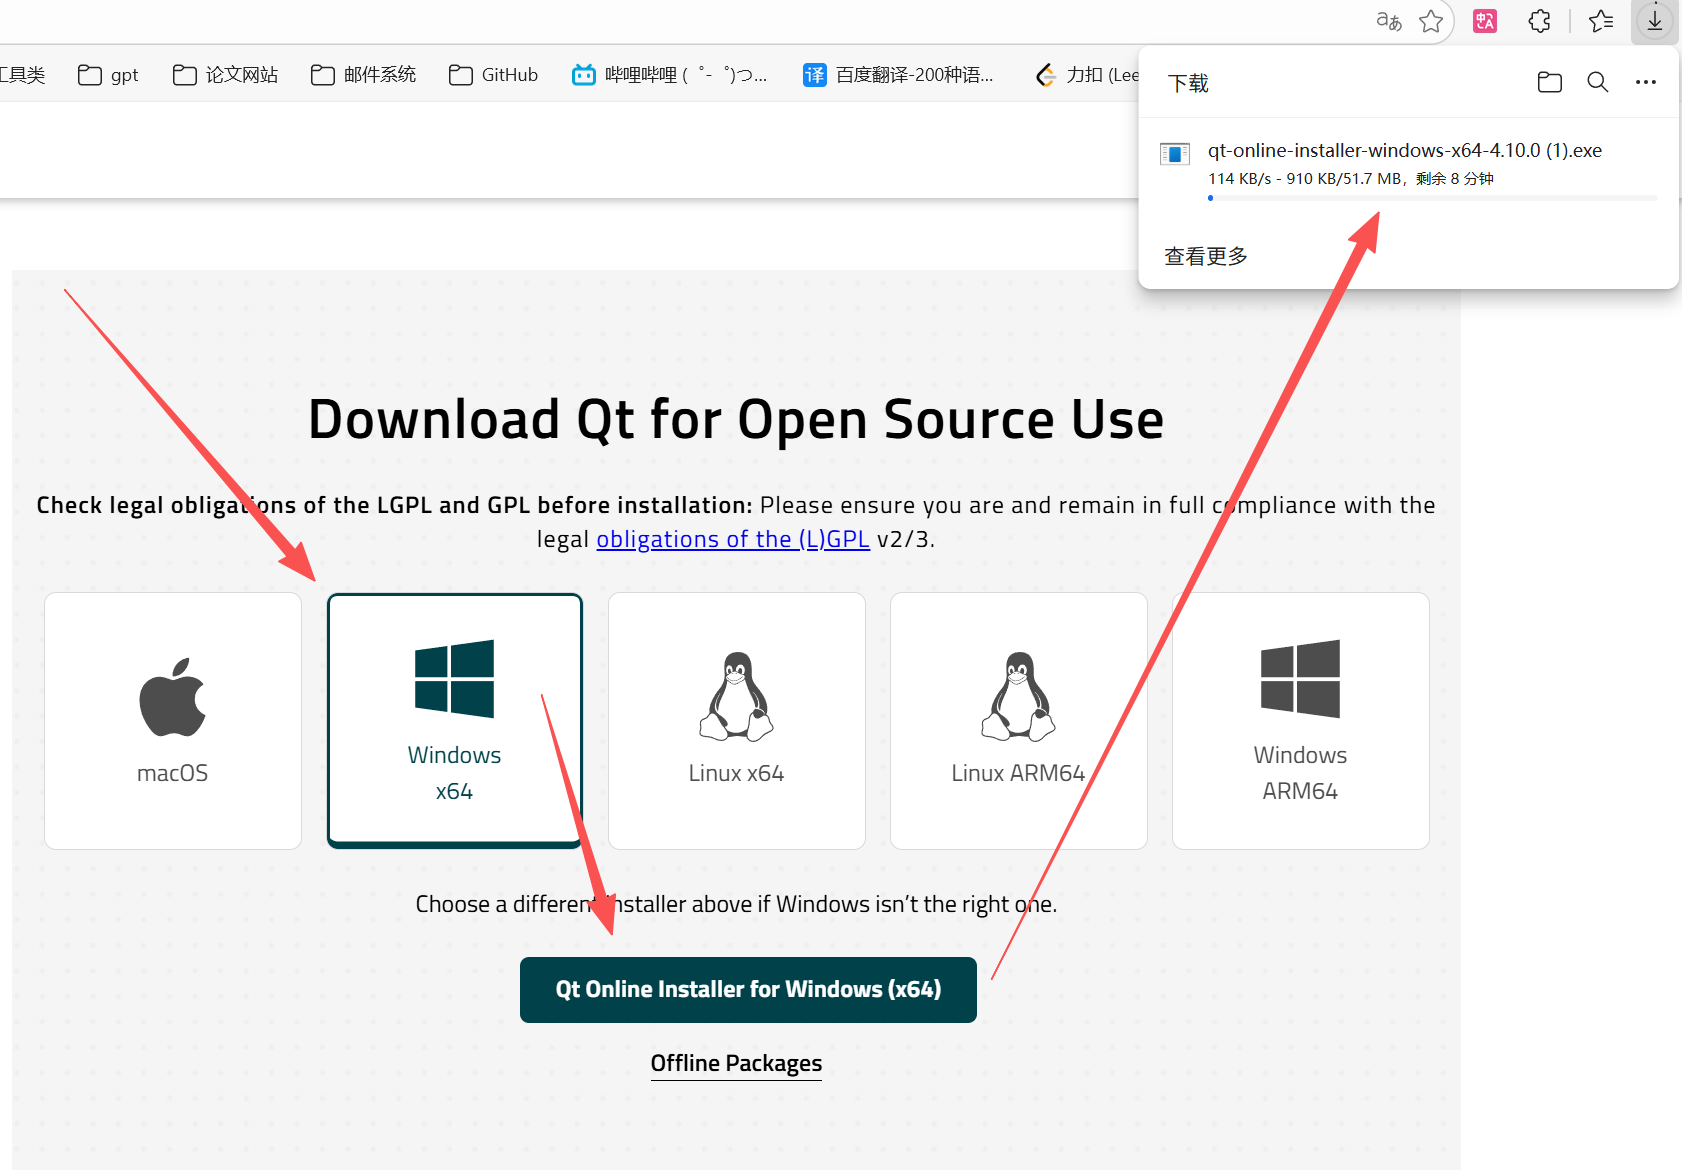Click 查看更多 in downloads panel

[x=1206, y=256]
